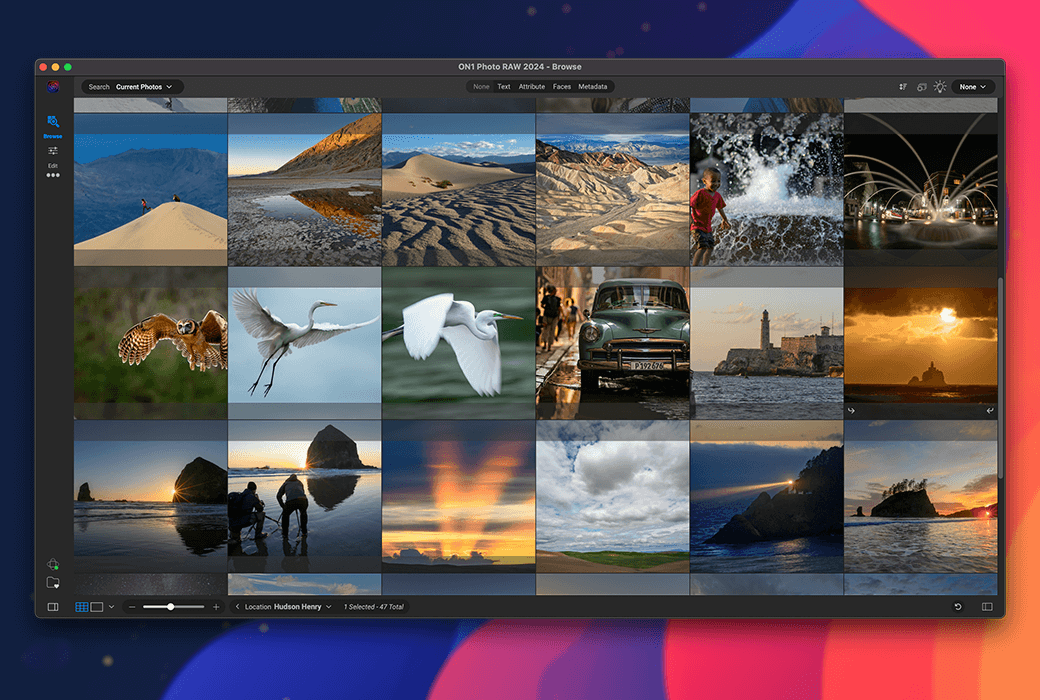The image size is (1040, 700).
Task: Rotate the orange sunset photo right arrow
Action: pyautogui.click(x=990, y=411)
